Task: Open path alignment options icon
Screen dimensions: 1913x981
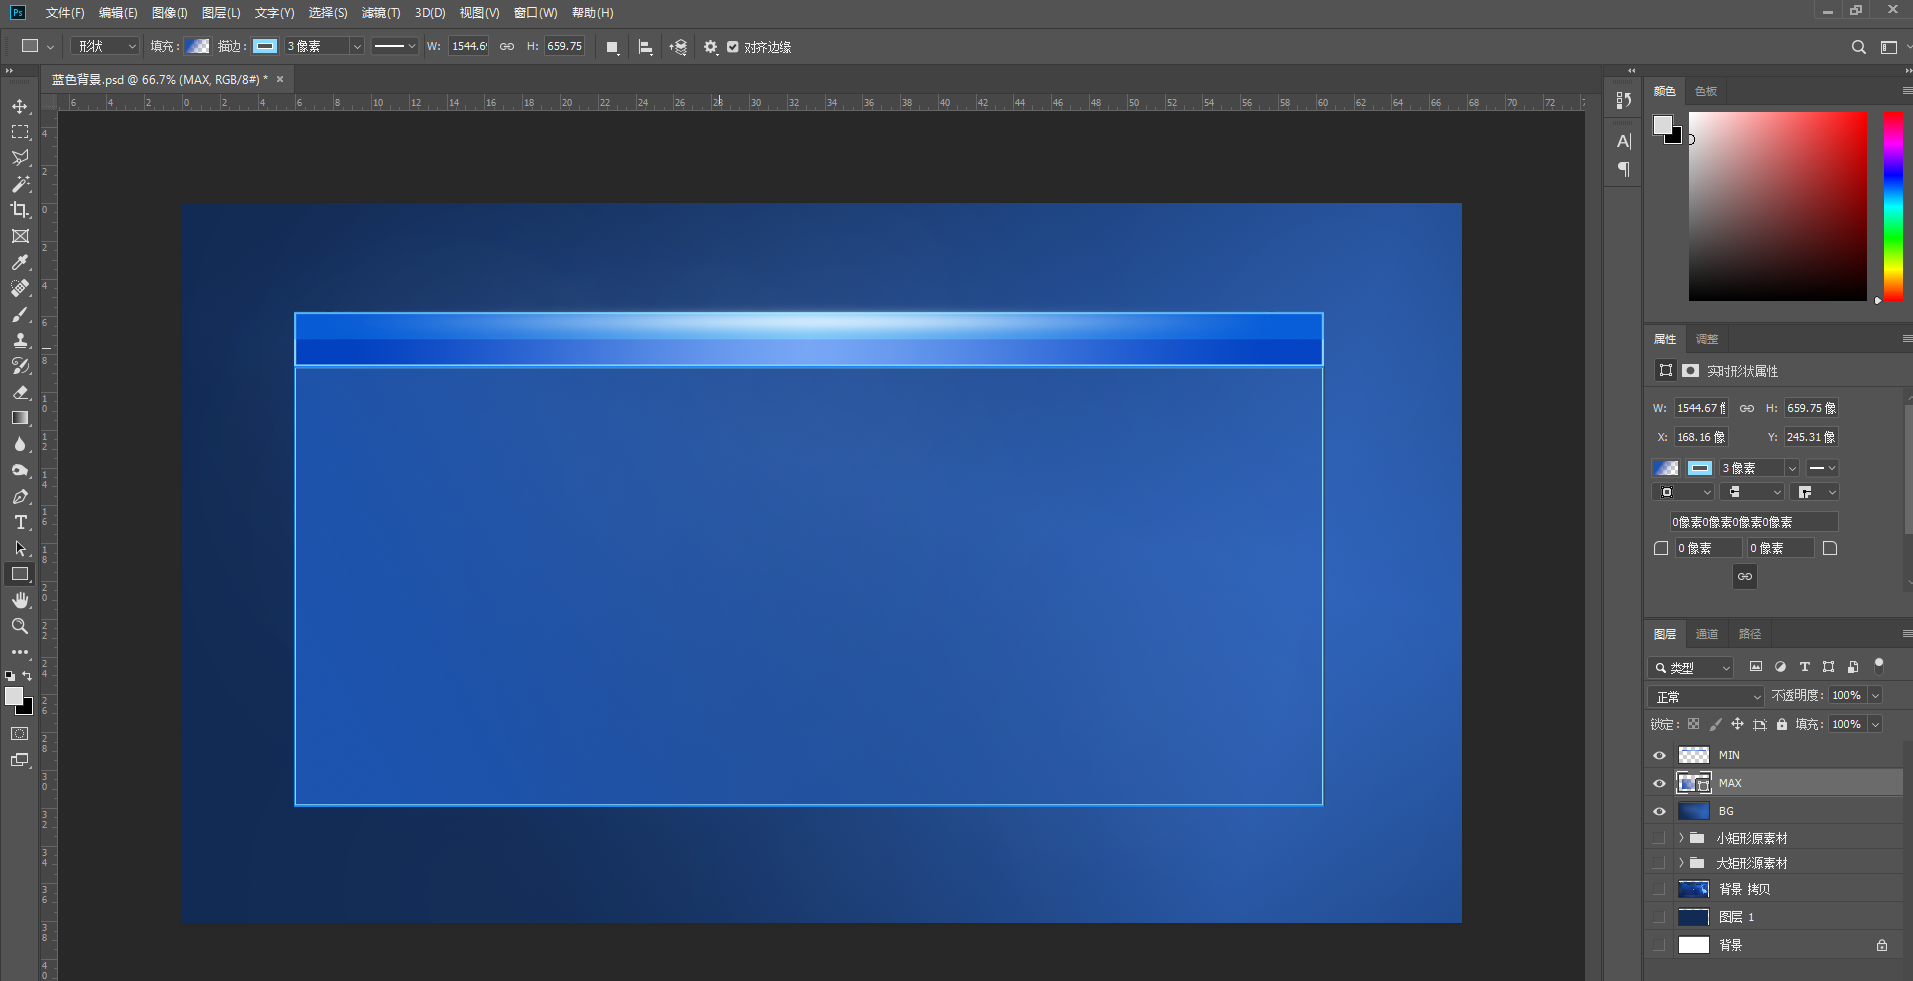Action: [x=646, y=47]
